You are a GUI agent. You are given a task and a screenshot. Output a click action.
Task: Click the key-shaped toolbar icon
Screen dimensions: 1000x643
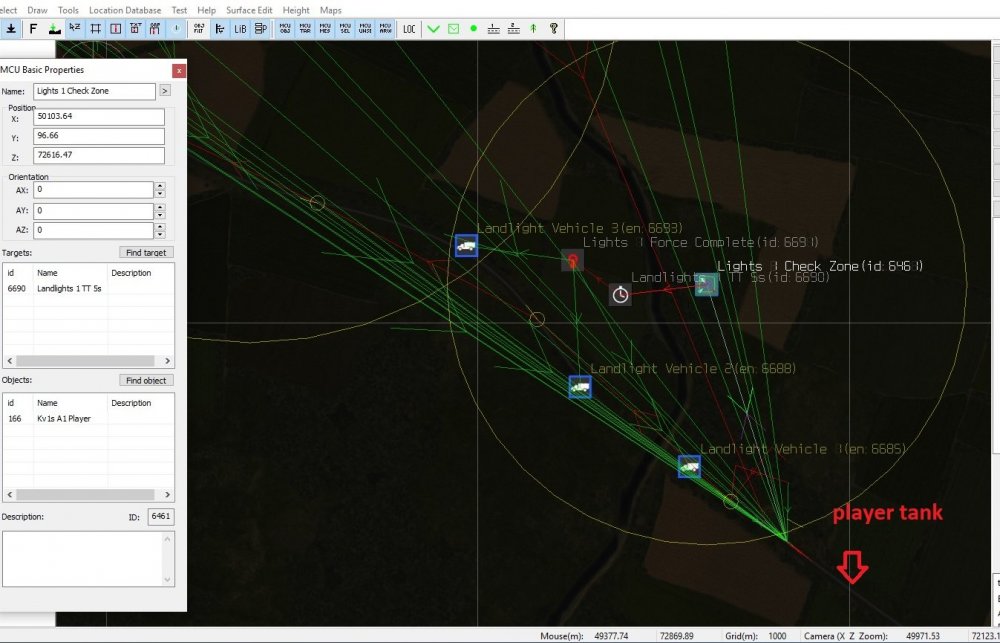click(x=554, y=29)
